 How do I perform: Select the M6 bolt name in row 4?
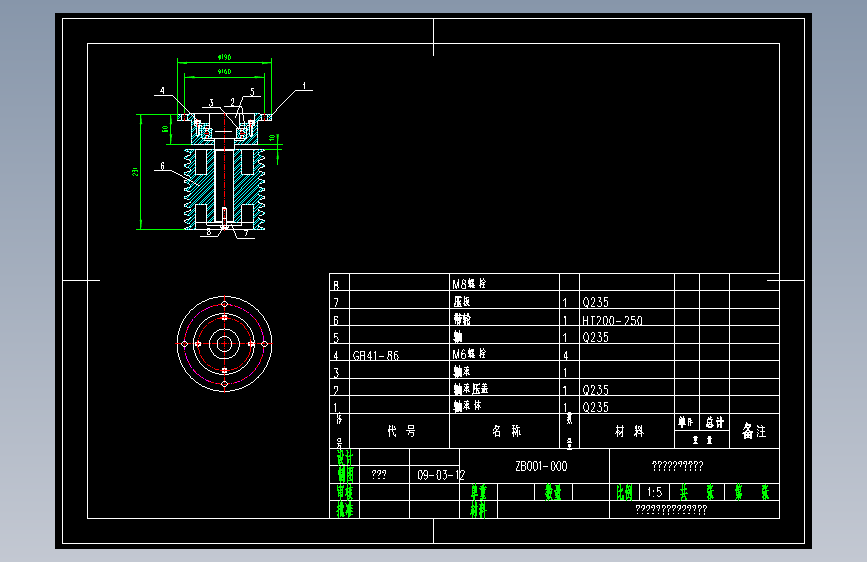pyautogui.click(x=469, y=353)
